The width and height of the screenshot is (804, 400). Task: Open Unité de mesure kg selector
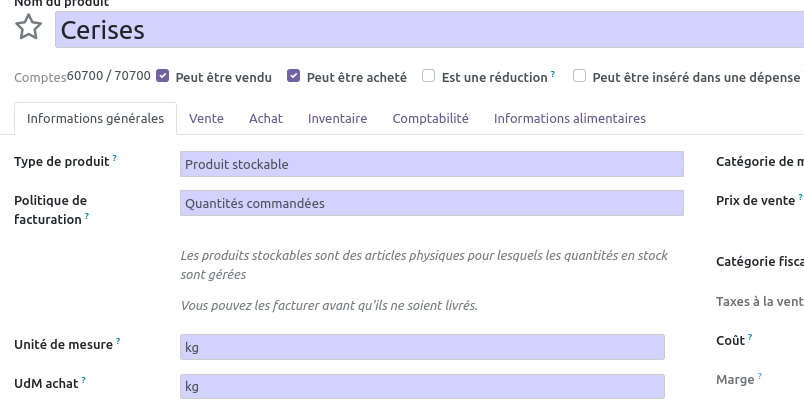[x=423, y=347]
